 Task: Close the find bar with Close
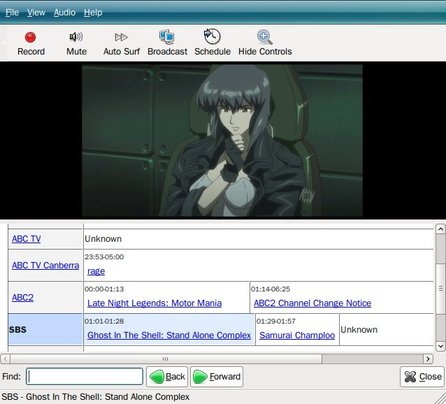coord(422,377)
